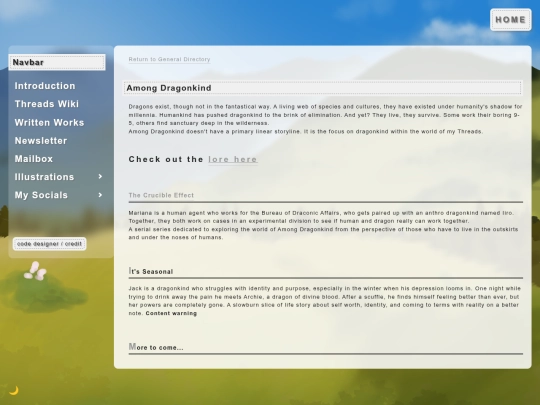Open the 'lore here' link
Image resolution: width=540 pixels, height=405 pixels.
coord(232,159)
